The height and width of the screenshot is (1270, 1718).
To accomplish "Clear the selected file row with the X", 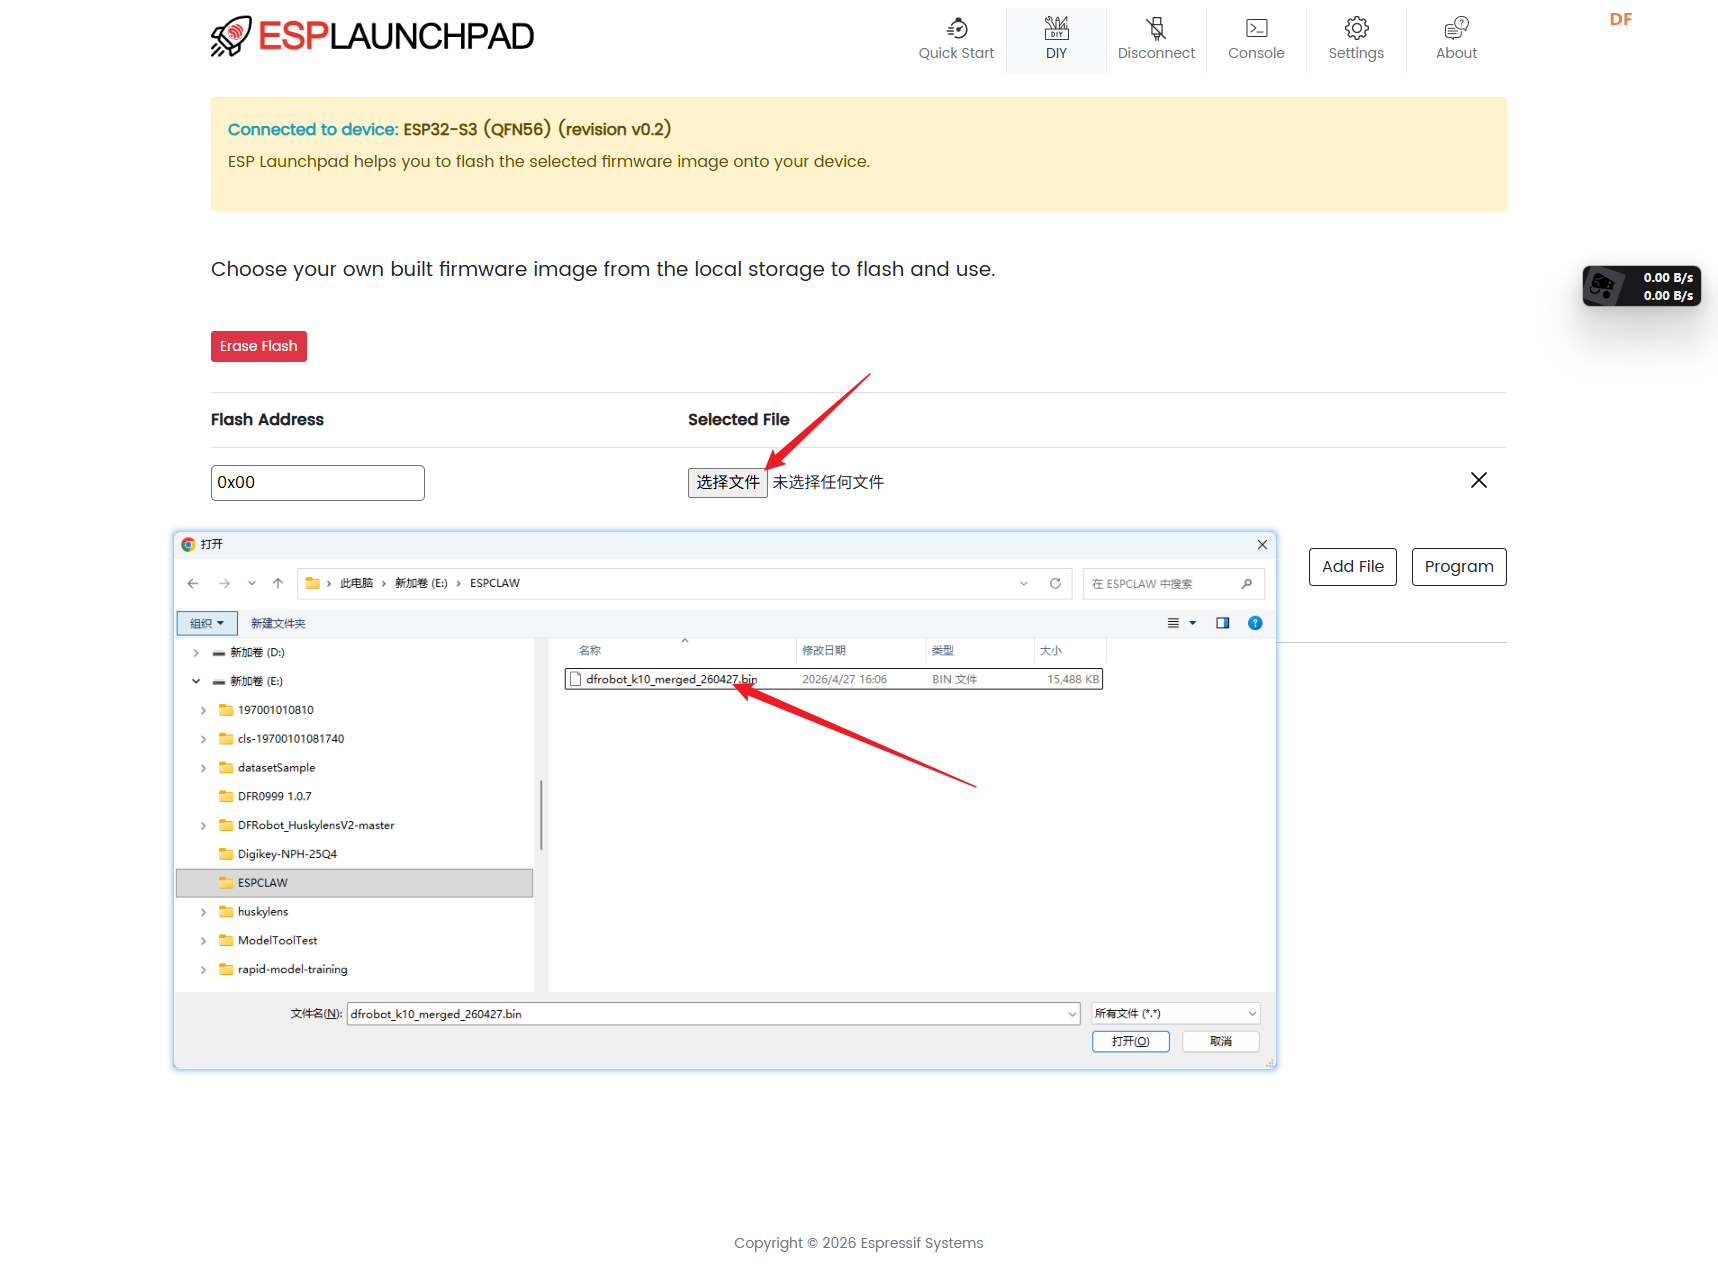I will [x=1479, y=480].
